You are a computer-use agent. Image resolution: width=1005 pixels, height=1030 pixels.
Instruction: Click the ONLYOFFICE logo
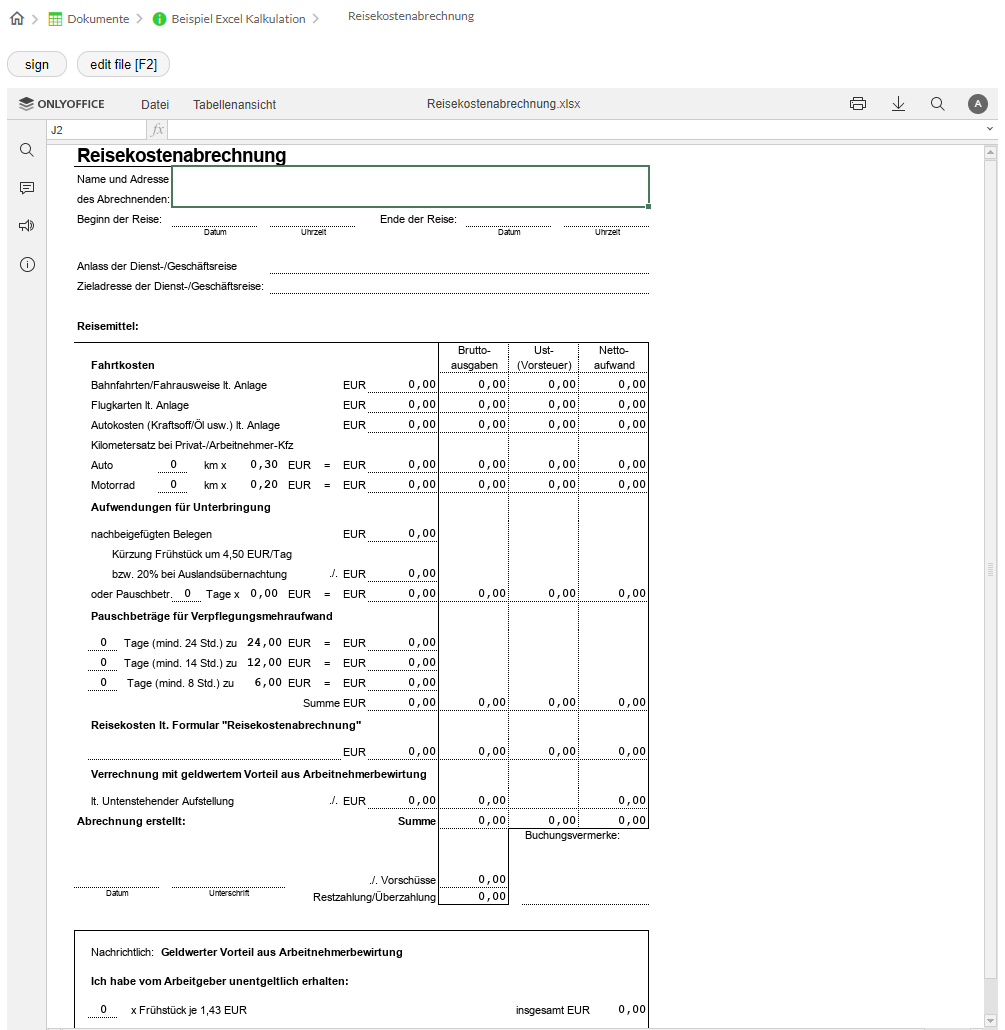point(62,104)
